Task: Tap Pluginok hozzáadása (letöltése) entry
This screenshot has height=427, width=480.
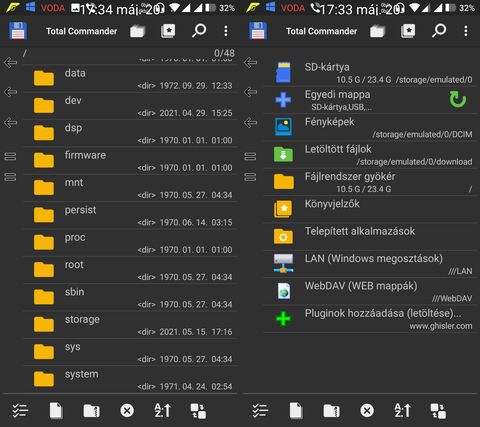Action: coord(370,319)
